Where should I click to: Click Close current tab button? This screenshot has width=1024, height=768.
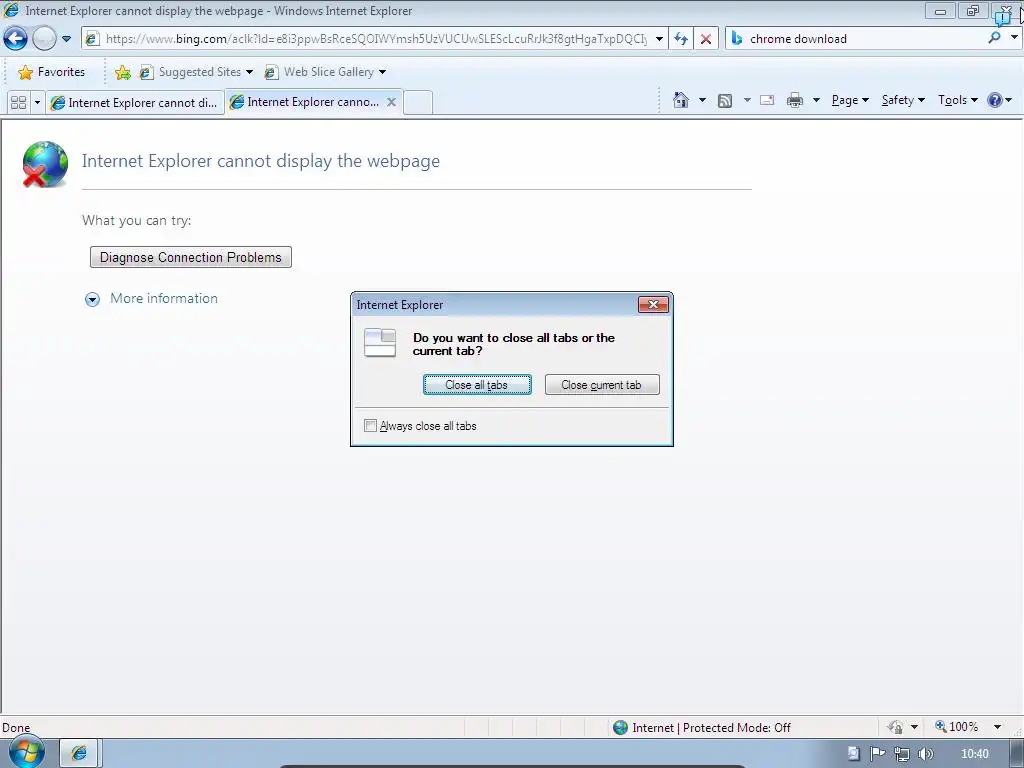click(601, 385)
